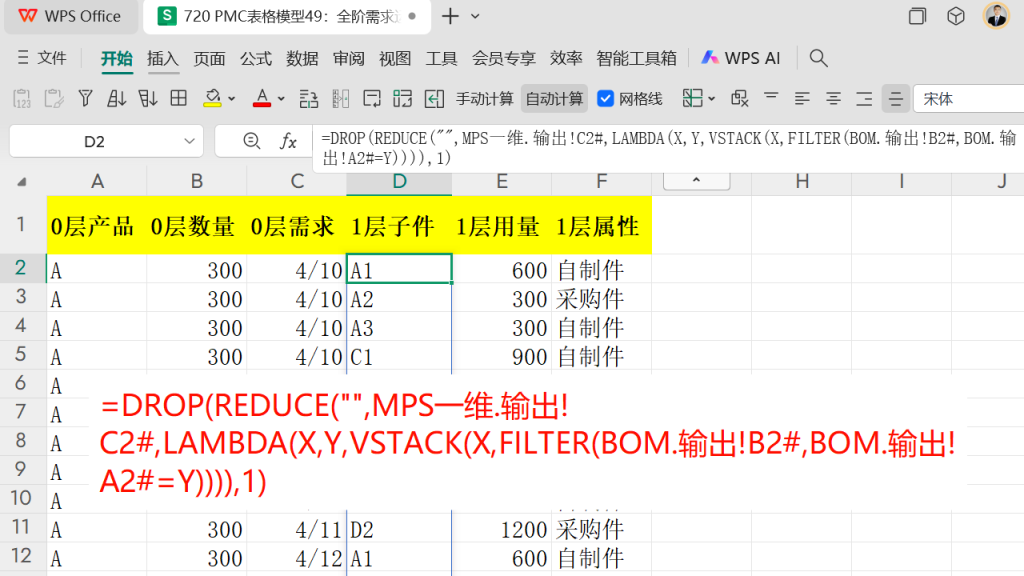The height and width of the screenshot is (576, 1024).
Task: Center text horizontally
Action: 833,99
